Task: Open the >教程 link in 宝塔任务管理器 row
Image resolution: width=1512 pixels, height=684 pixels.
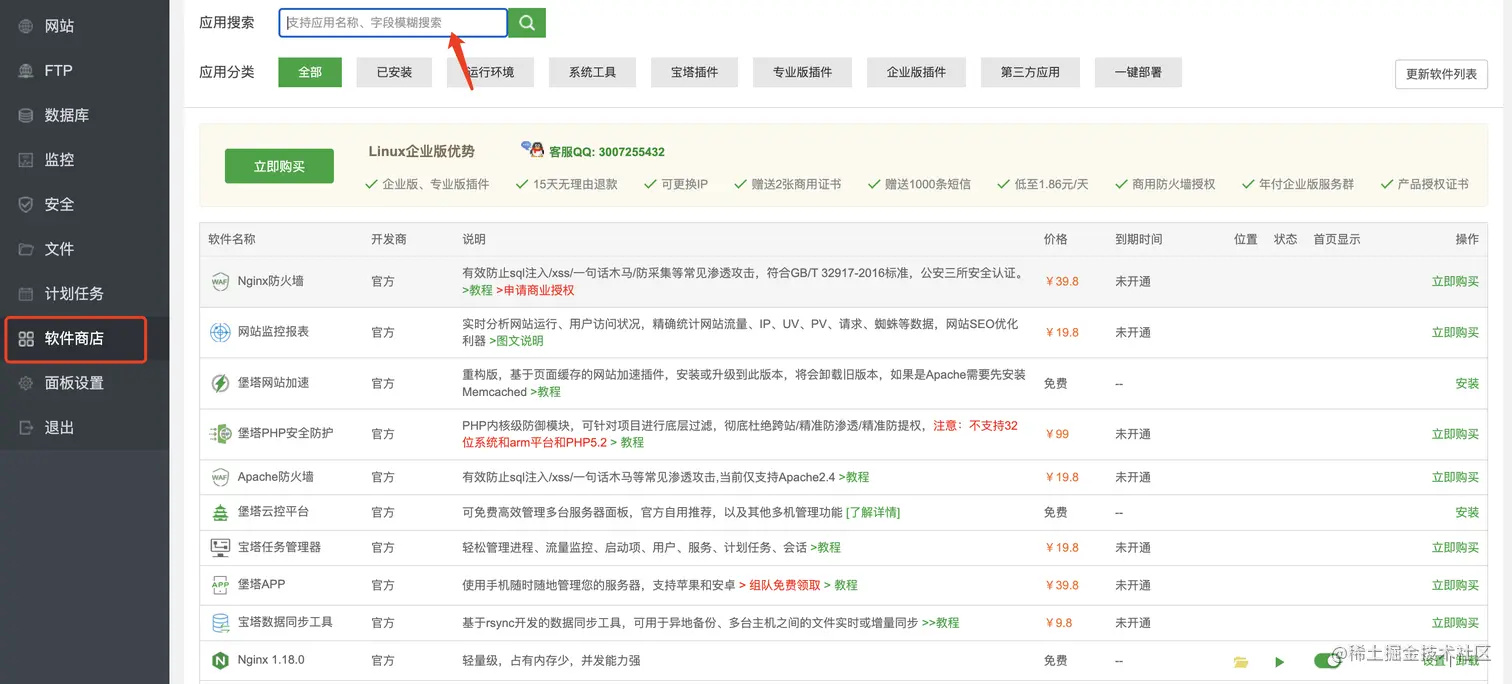Action: 825,548
